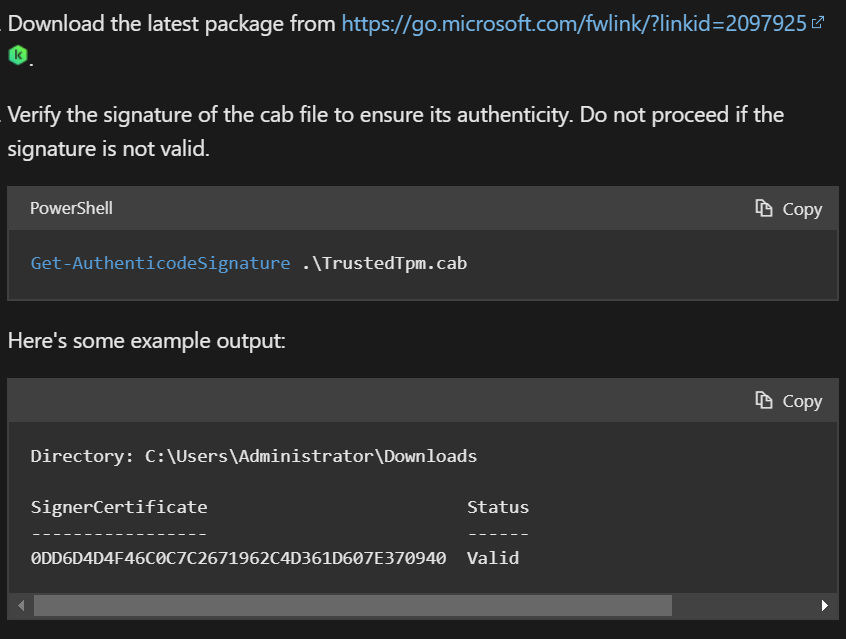Click the scrollbar track right of the thumb
Screen dimensions: 846x639
tap(744, 605)
